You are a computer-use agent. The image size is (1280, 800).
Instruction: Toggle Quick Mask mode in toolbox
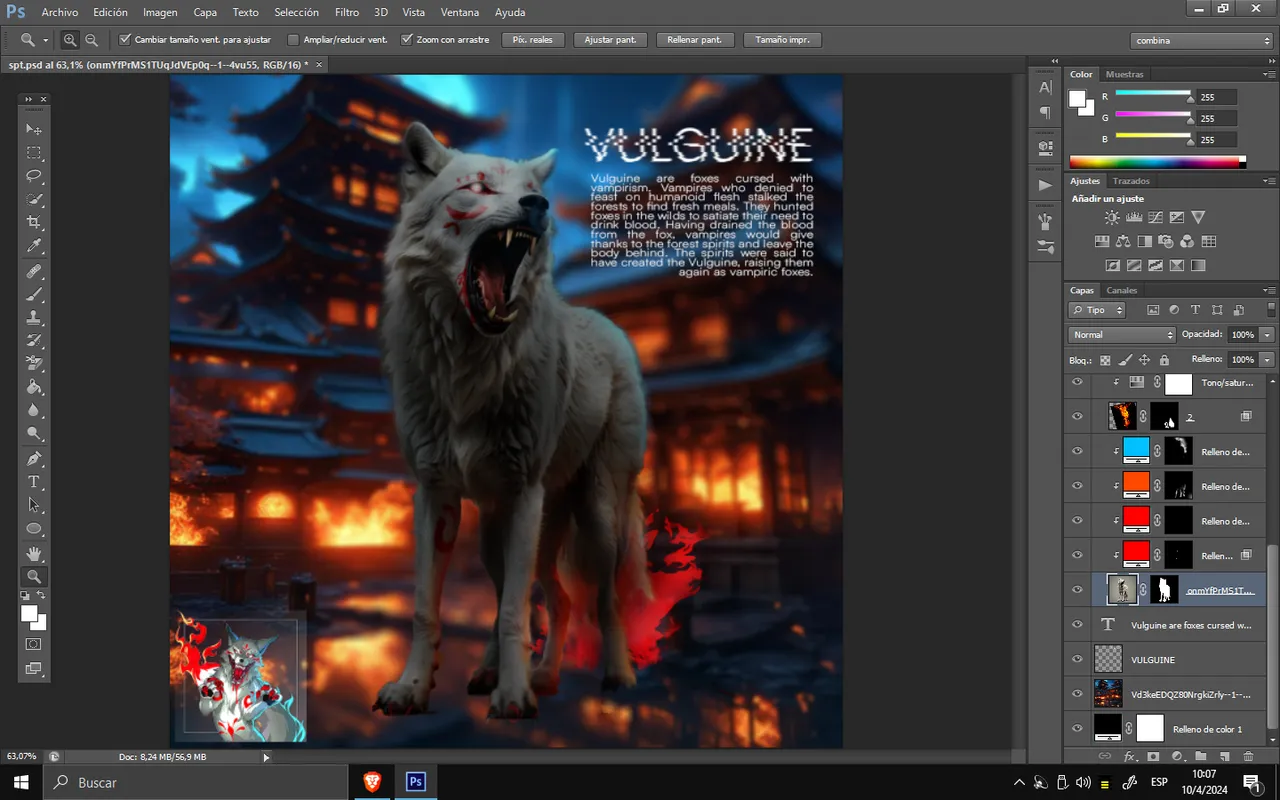pos(34,644)
